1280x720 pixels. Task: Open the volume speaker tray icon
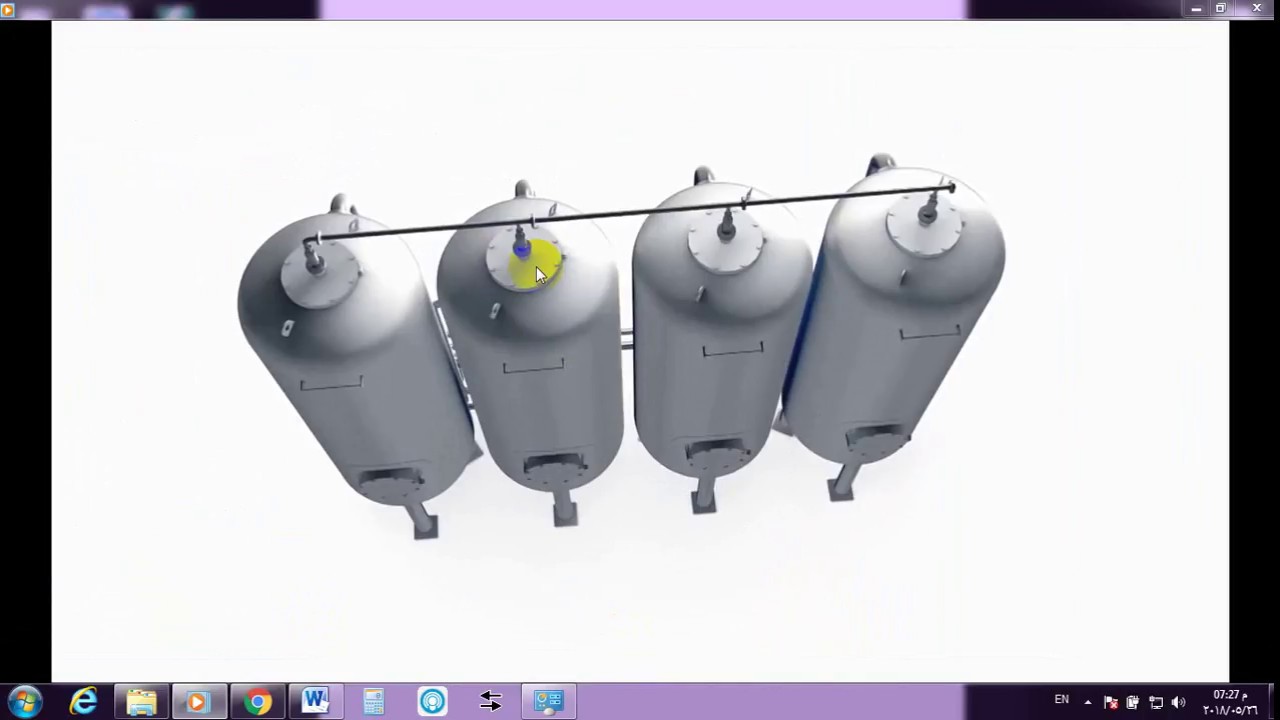1178,703
